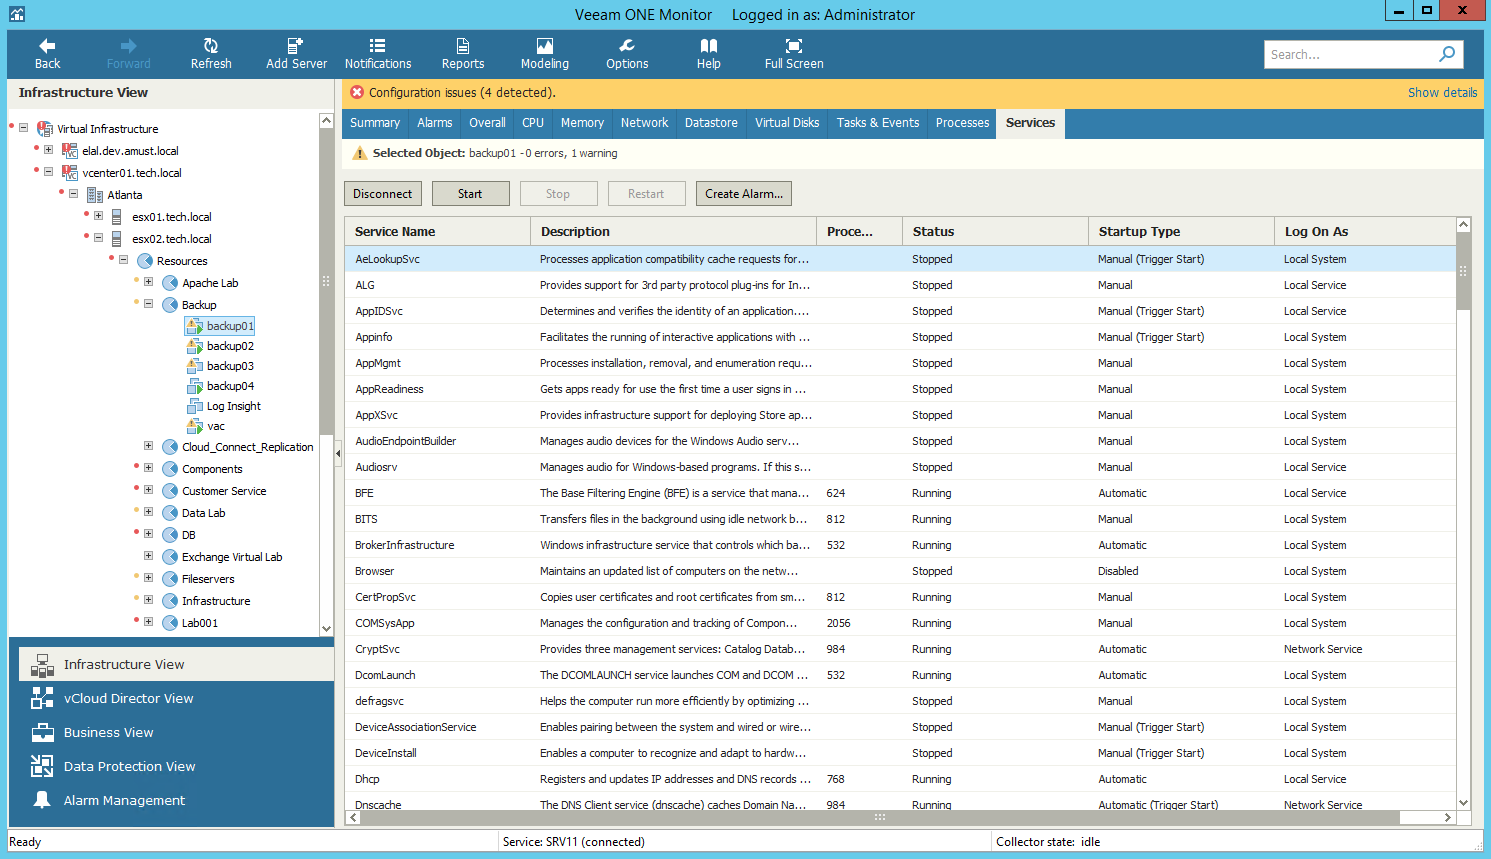Click the Business View icon
This screenshot has width=1491, height=859.
pos(42,732)
